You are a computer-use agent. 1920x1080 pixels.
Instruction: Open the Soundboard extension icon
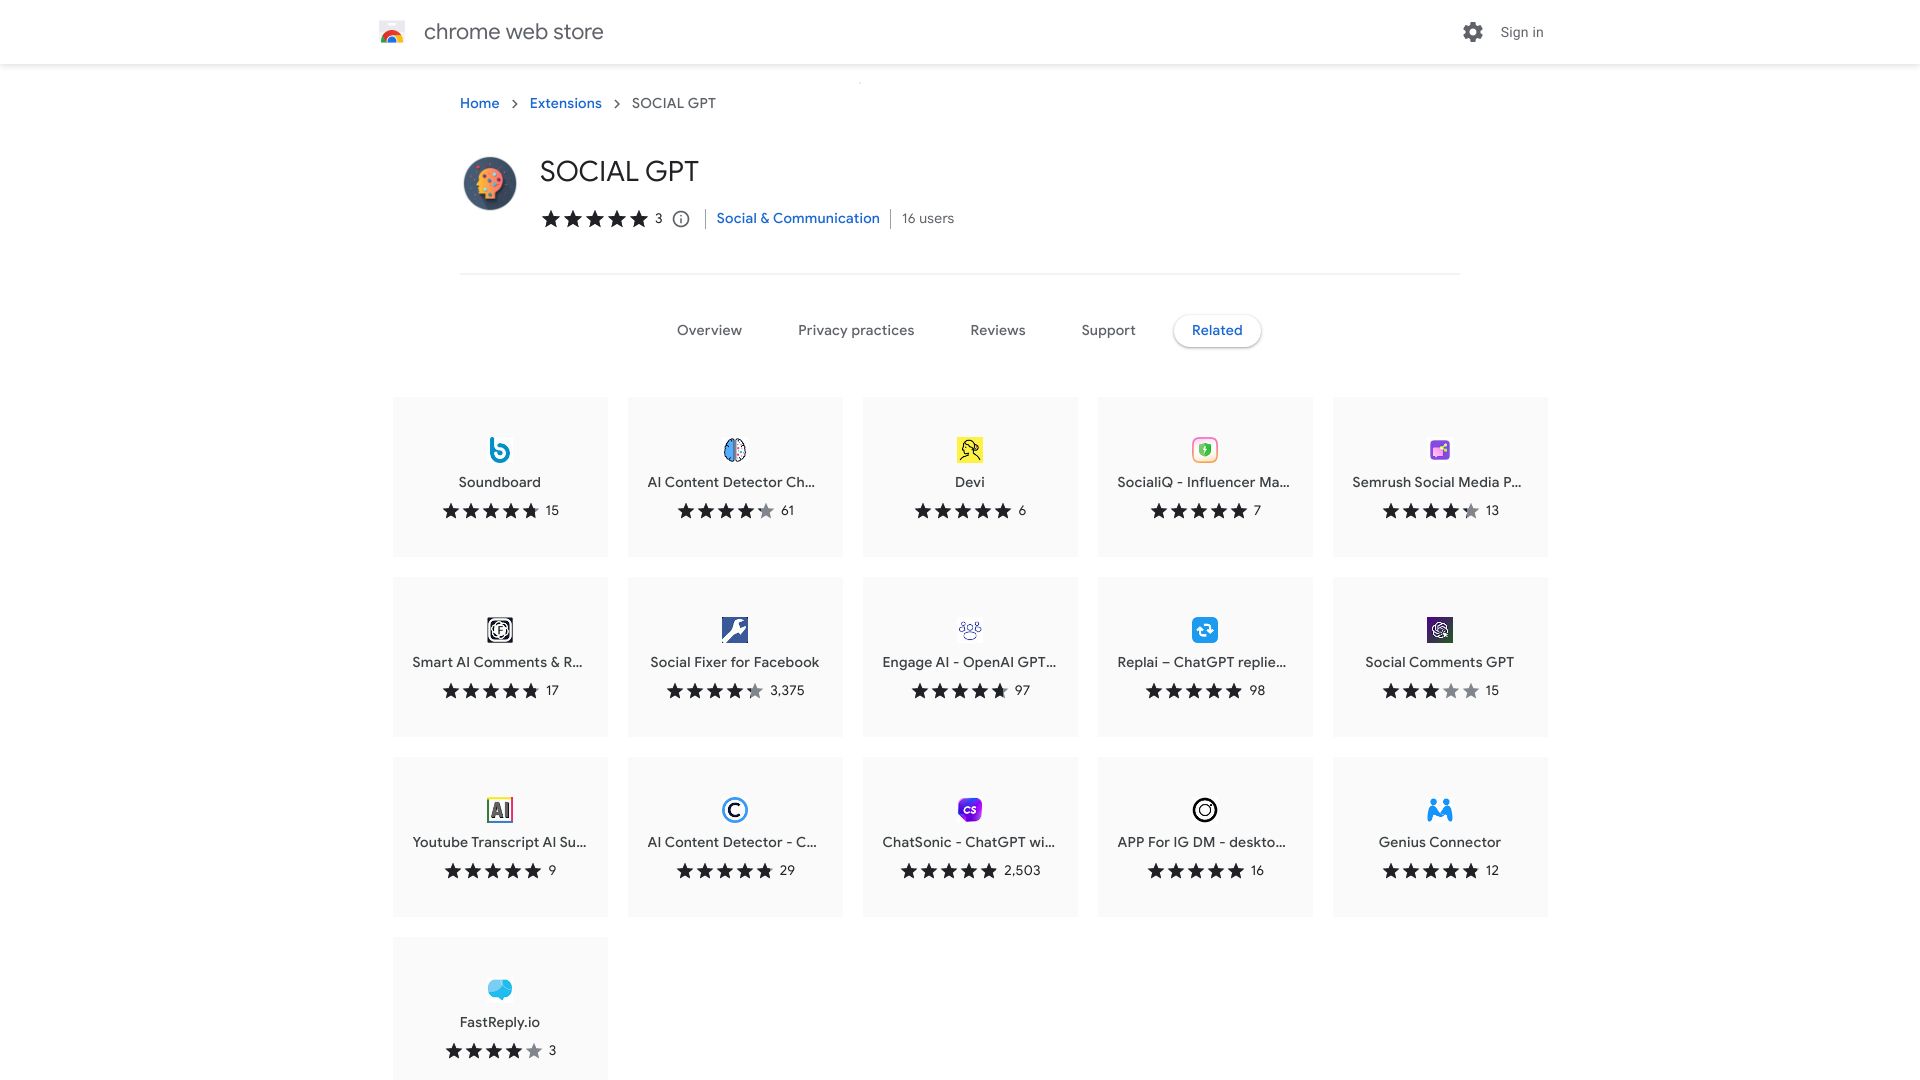[500, 450]
